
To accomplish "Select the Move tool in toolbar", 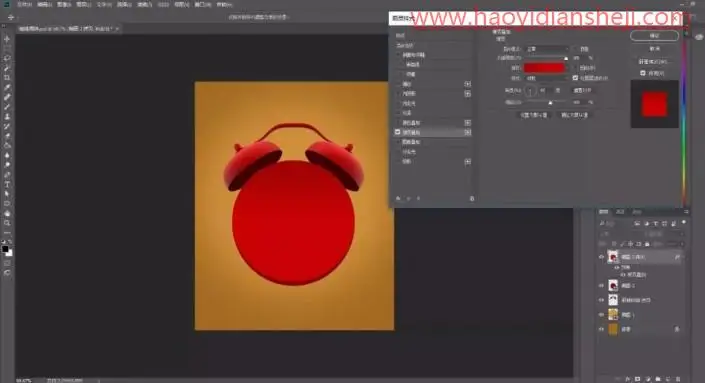I will 7,39.
